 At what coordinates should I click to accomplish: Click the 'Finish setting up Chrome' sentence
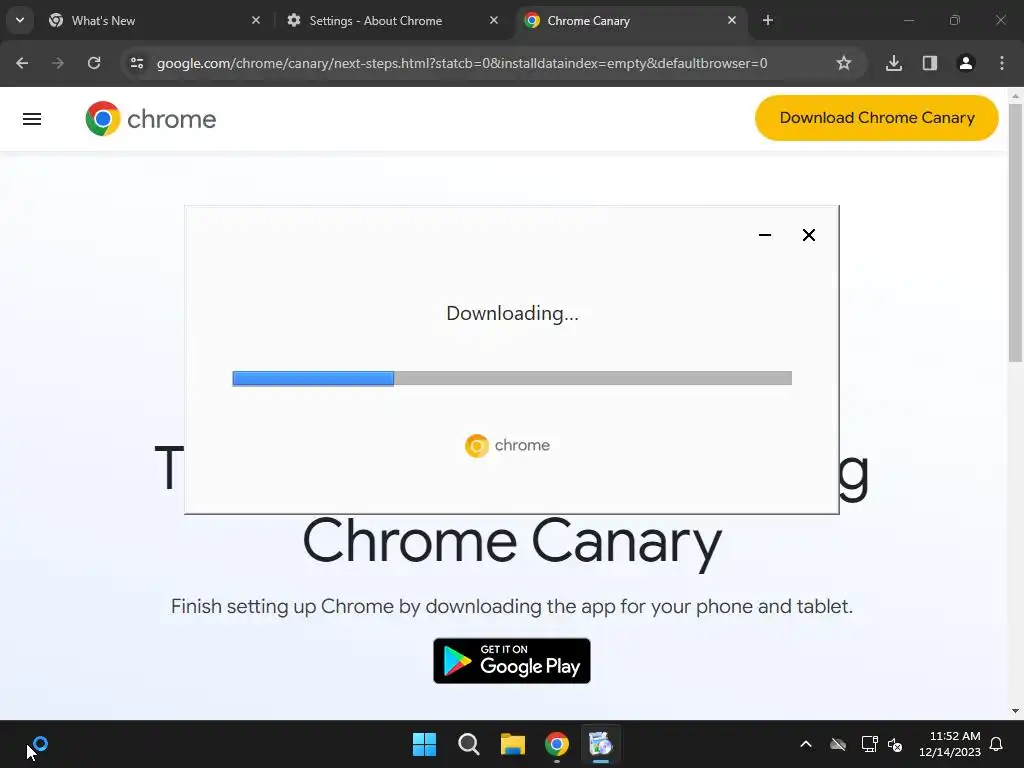[x=512, y=607]
